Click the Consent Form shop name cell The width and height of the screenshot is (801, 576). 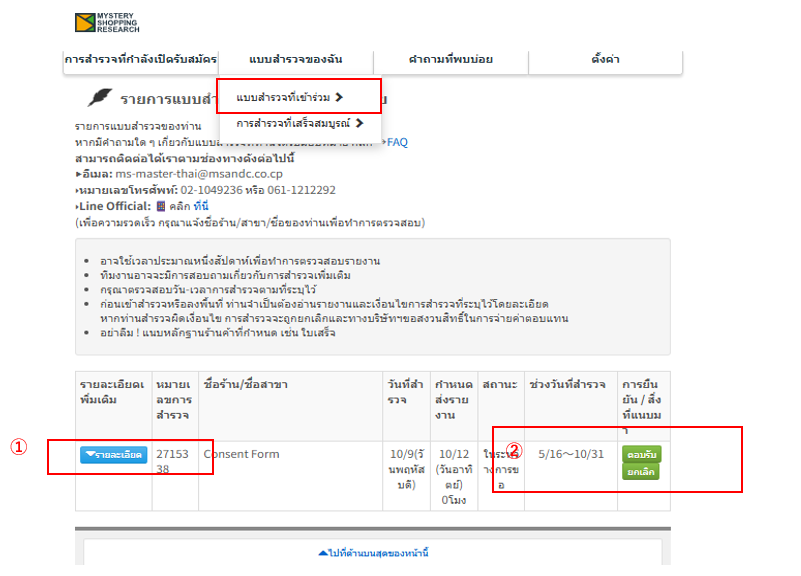pyautogui.click(x=290, y=476)
